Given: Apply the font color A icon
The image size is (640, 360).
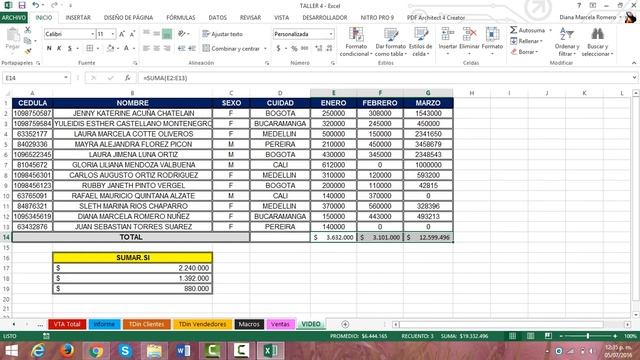Looking at the screenshot, I should coord(127,48).
